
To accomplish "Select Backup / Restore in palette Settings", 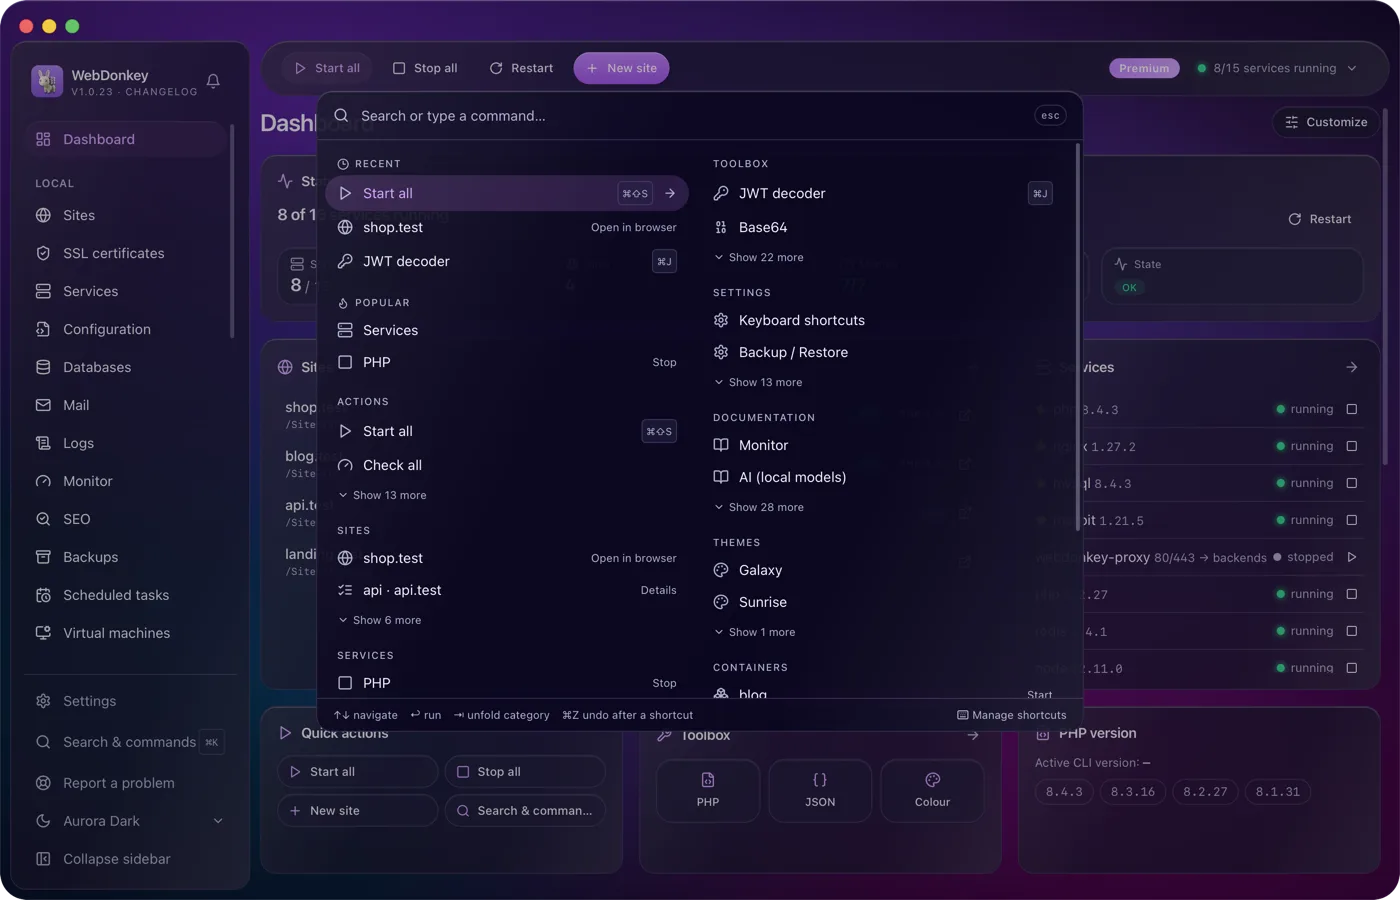I will [x=883, y=352].
